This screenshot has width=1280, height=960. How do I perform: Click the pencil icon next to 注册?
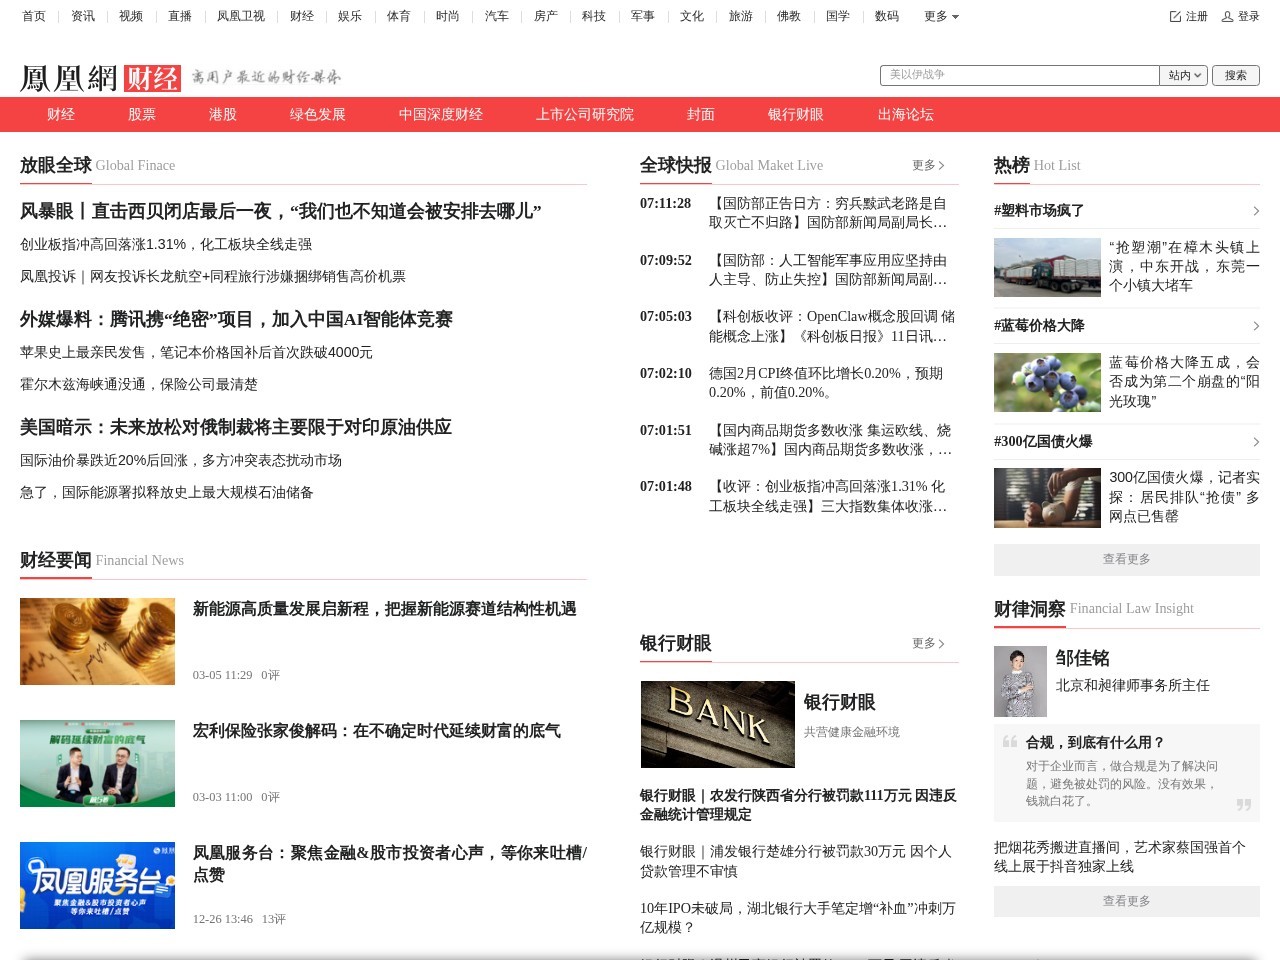coord(1173,16)
